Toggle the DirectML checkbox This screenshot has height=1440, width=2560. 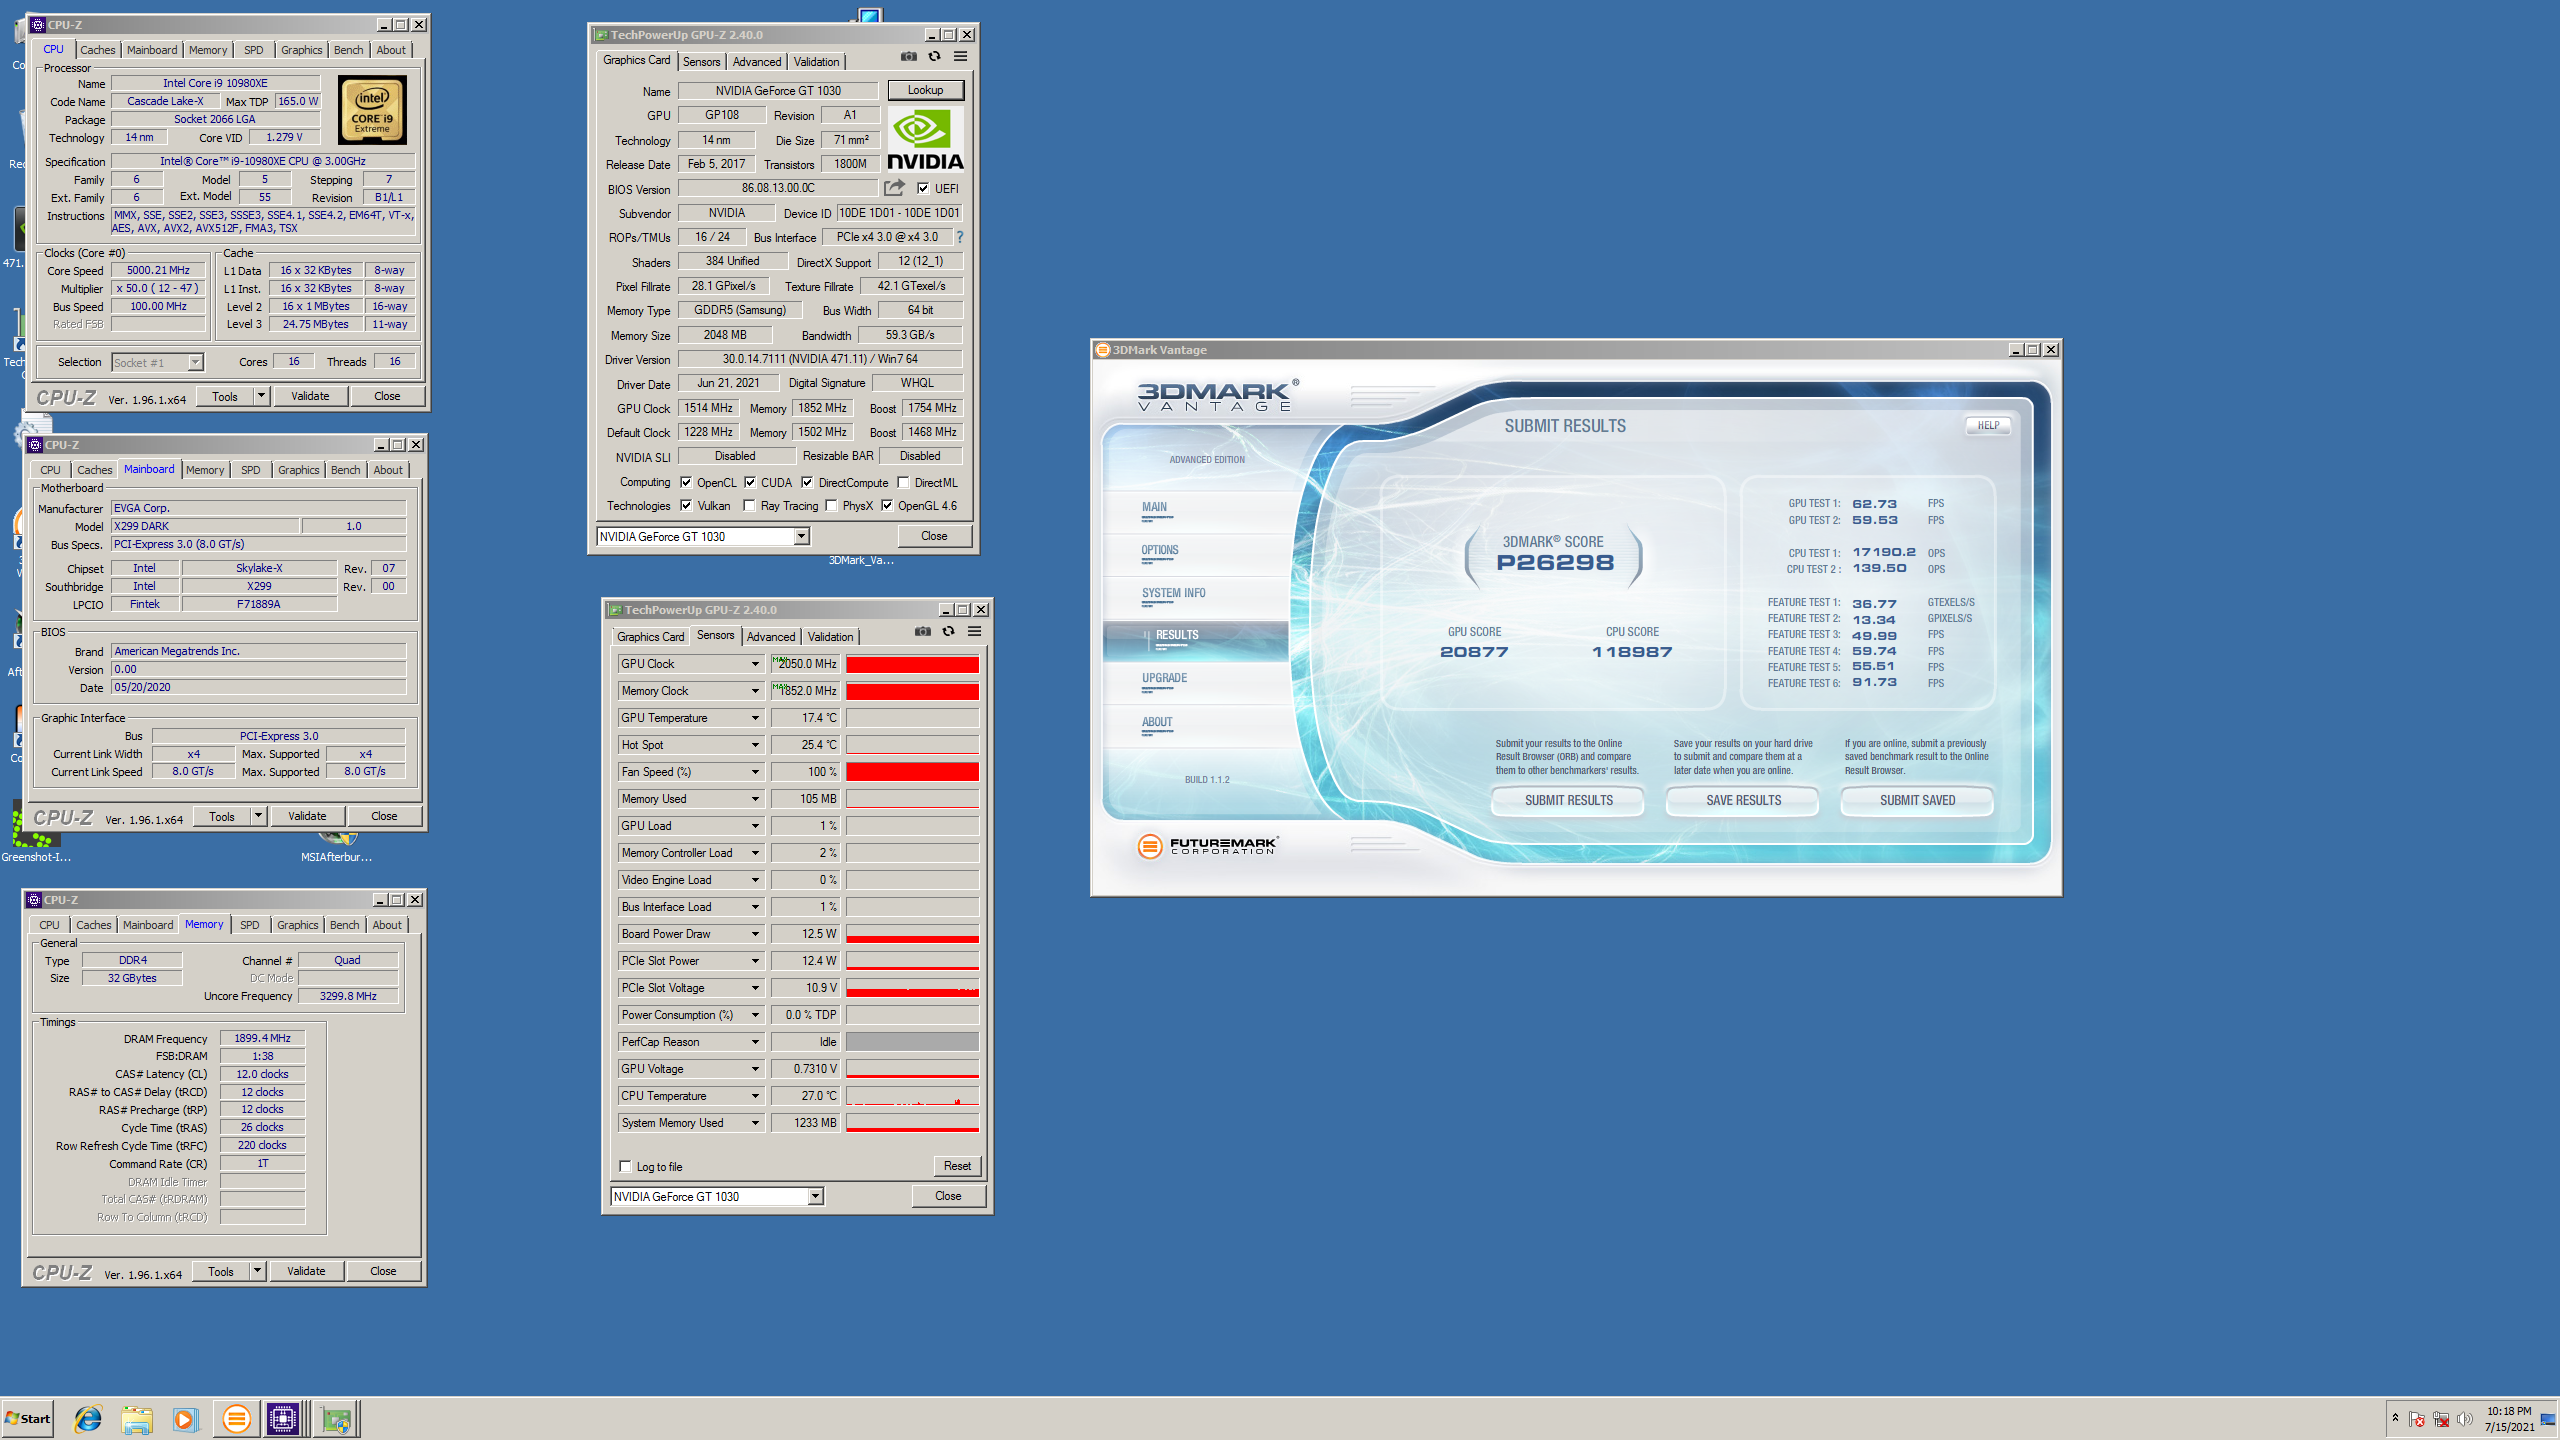click(903, 482)
